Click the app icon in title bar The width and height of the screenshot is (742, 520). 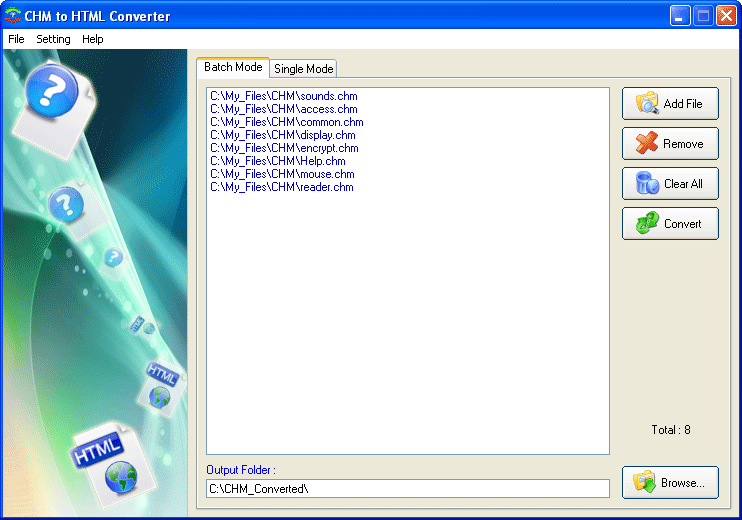point(13,16)
